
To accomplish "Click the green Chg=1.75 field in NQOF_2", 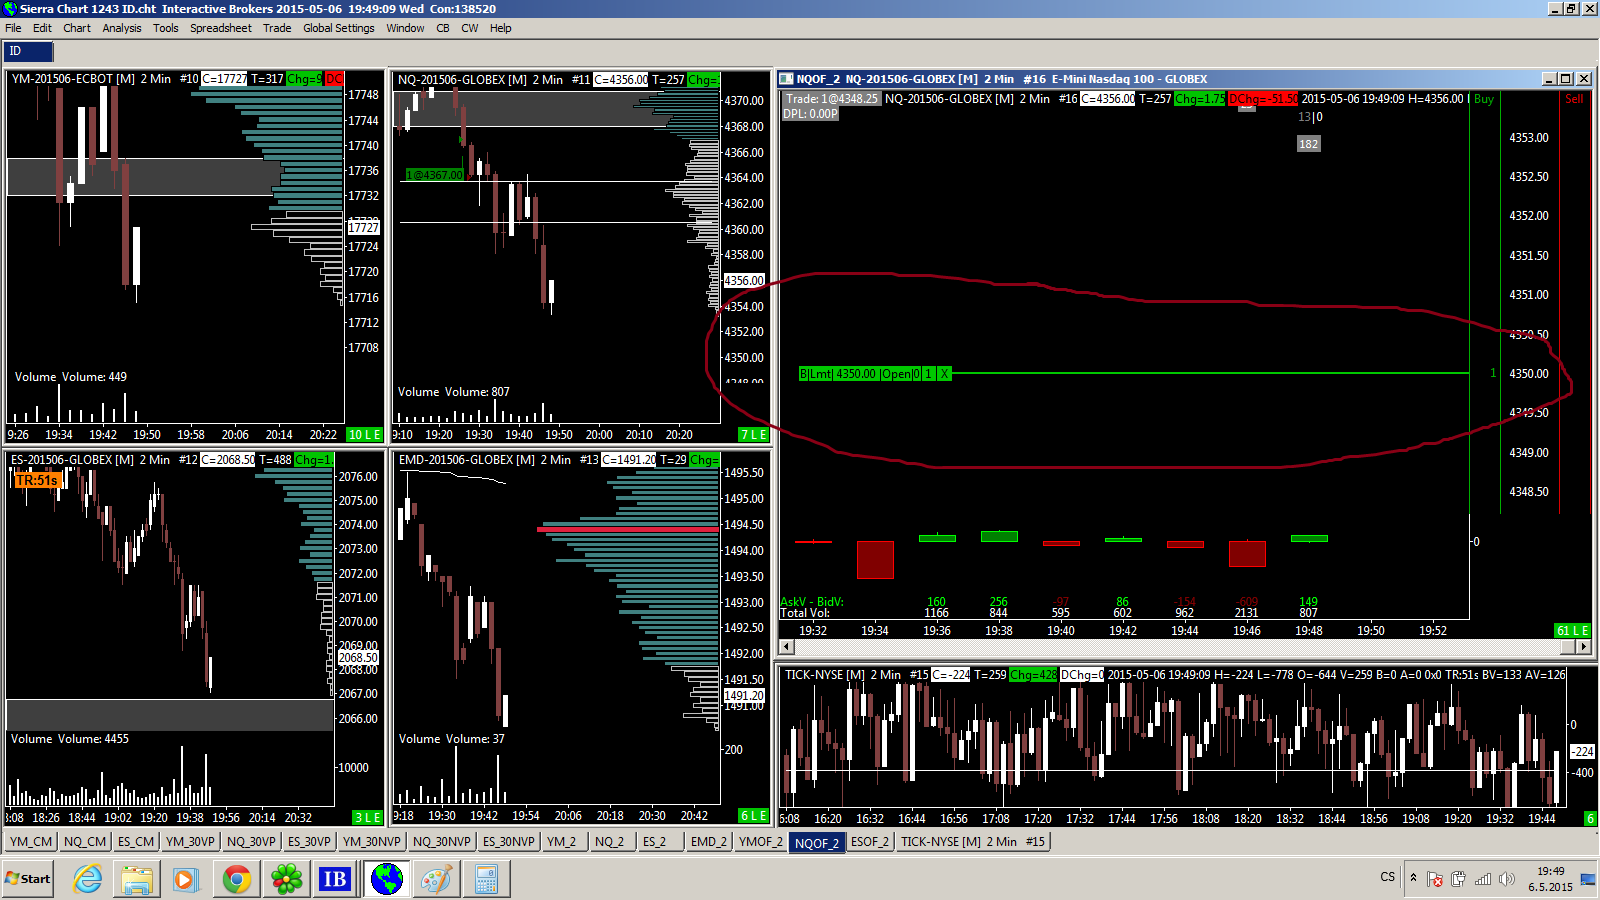I will pos(1199,99).
